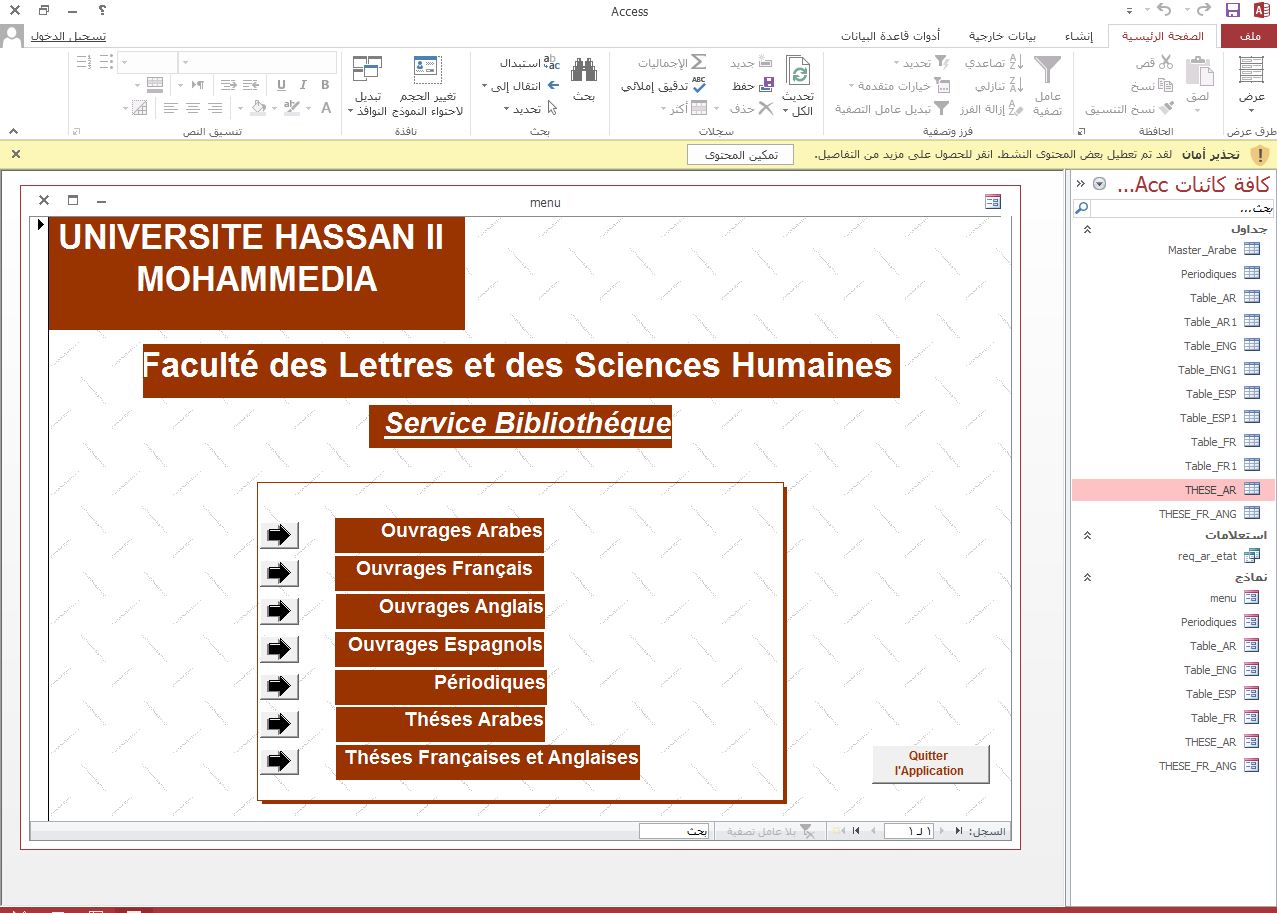
Task: Open تبديل النوافذ Switch Windows dropdown
Action: 367,86
